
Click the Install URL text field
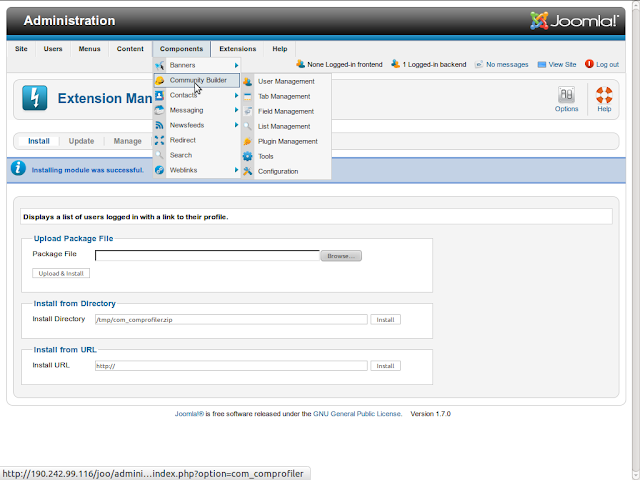pyautogui.click(x=231, y=366)
